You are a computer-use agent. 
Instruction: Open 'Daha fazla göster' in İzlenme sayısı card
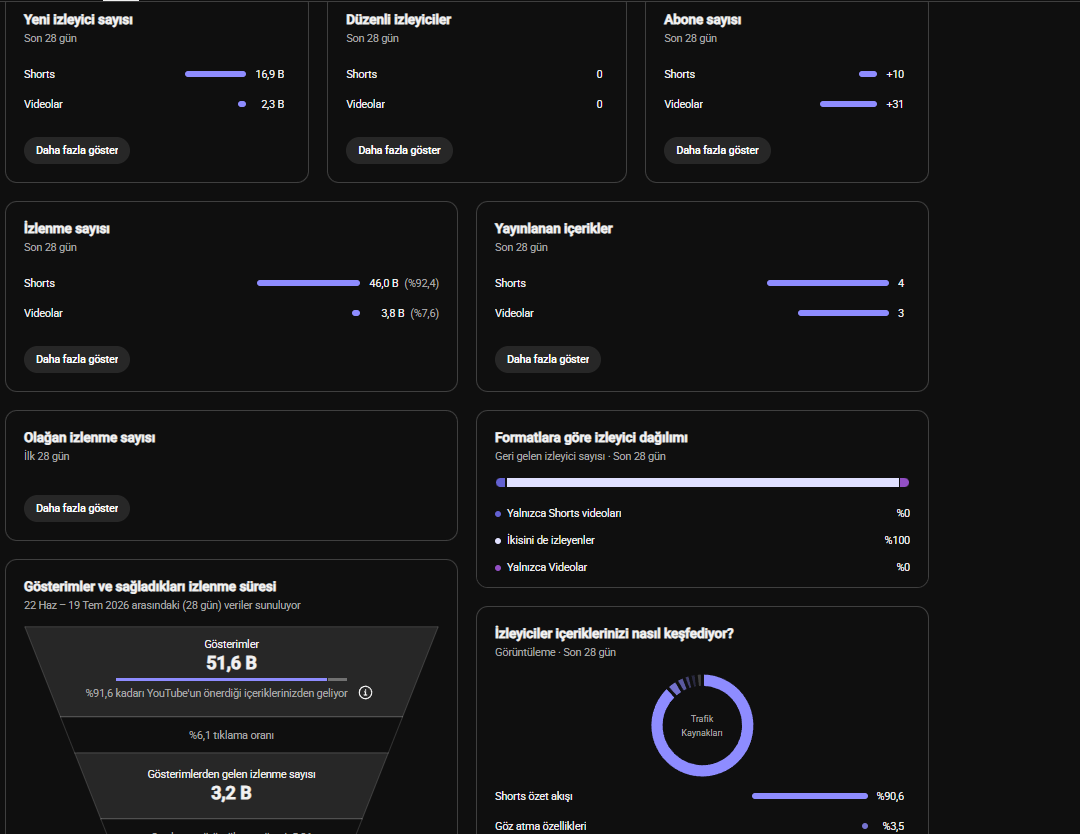point(76,359)
